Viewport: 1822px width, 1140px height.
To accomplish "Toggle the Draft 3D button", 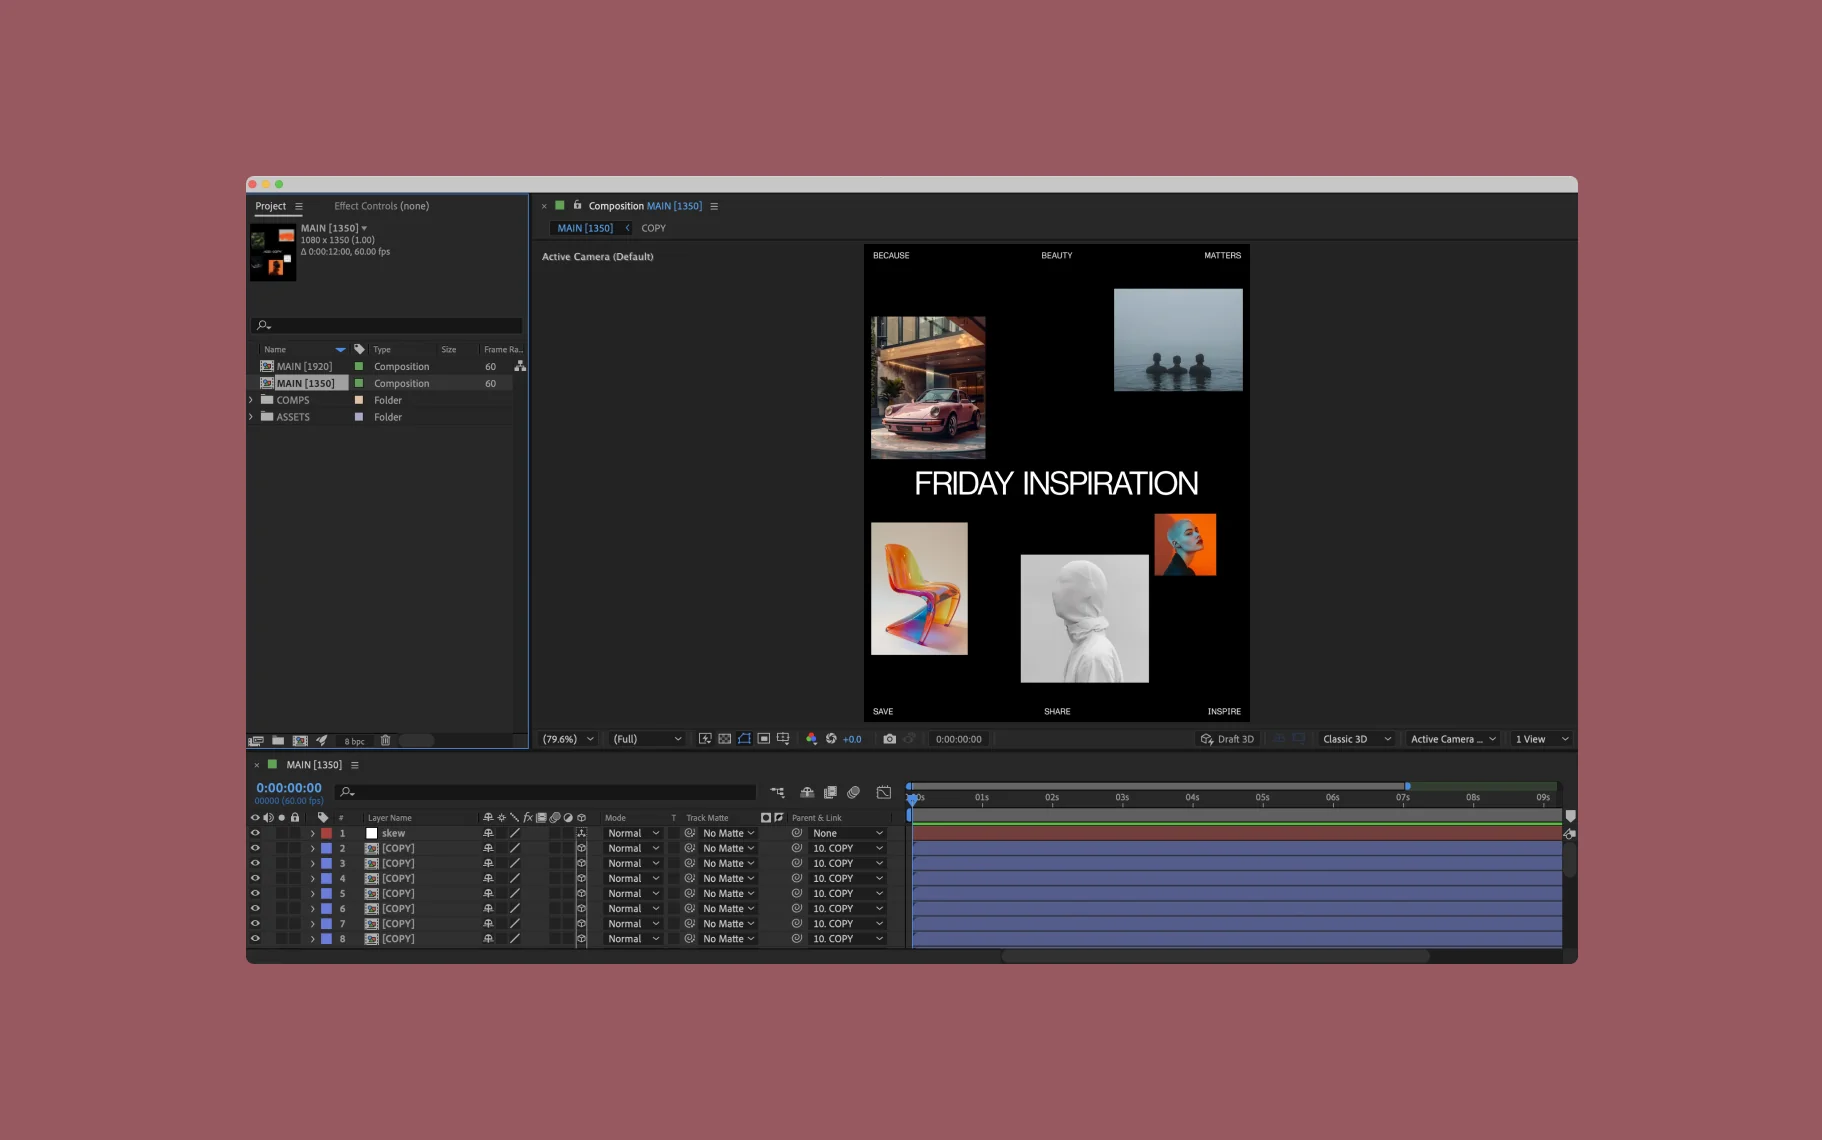I will tap(1227, 739).
